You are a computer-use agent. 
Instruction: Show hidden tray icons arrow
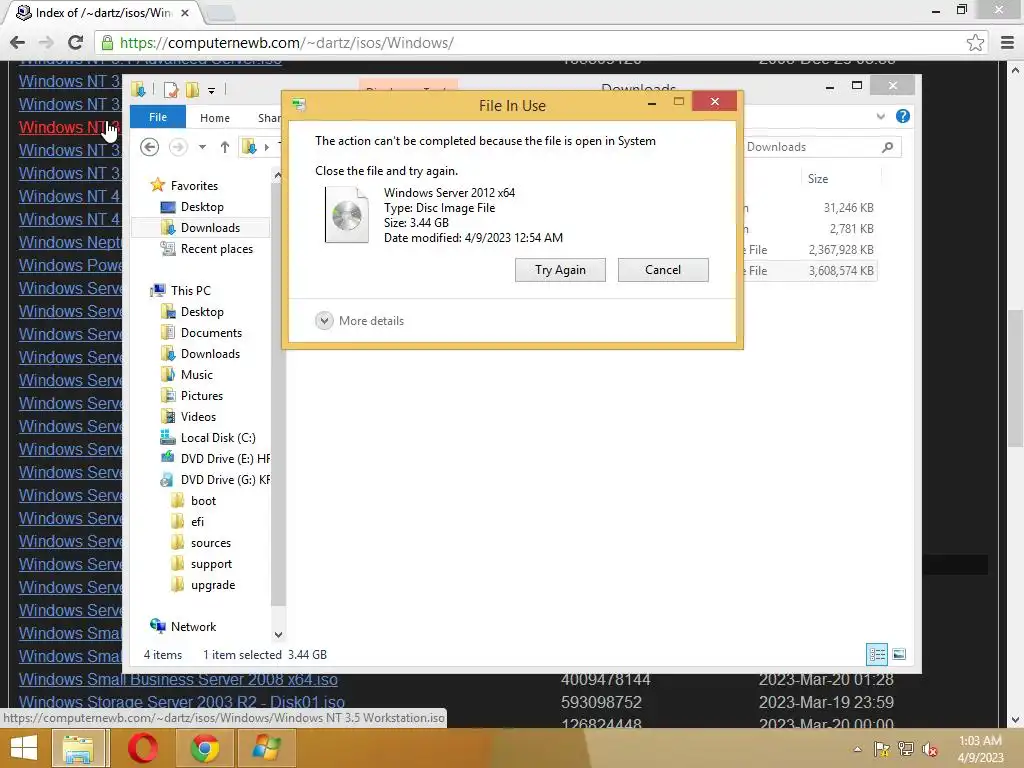(x=857, y=749)
